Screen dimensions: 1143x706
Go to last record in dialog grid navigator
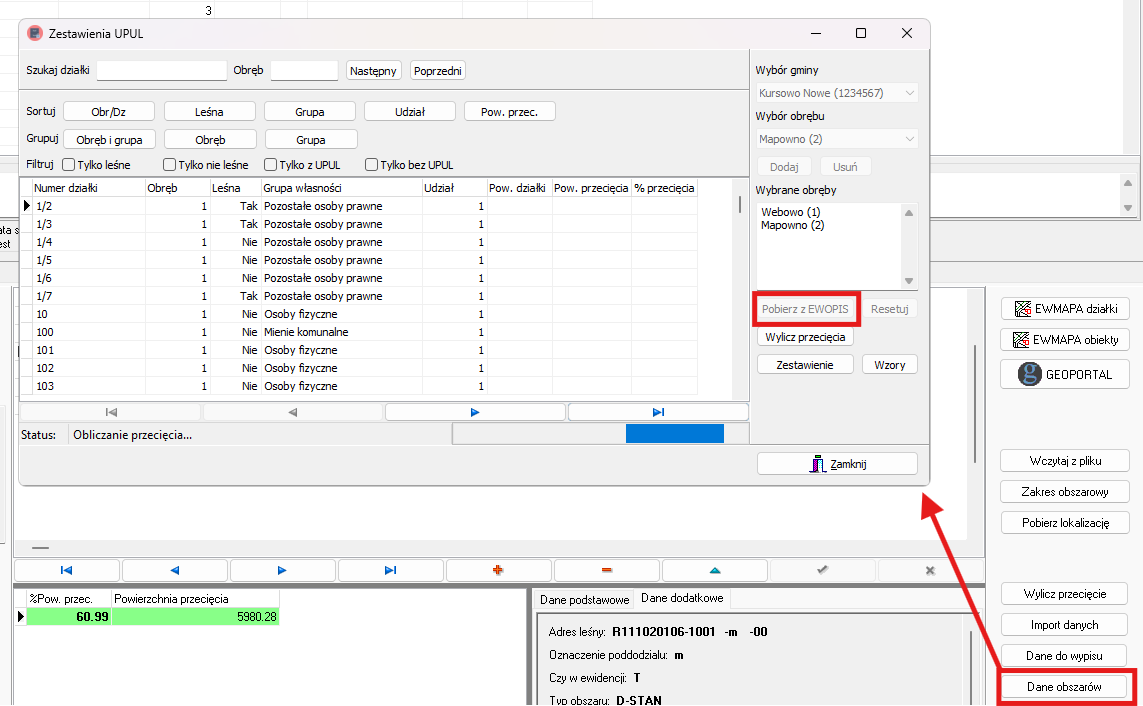coord(658,412)
